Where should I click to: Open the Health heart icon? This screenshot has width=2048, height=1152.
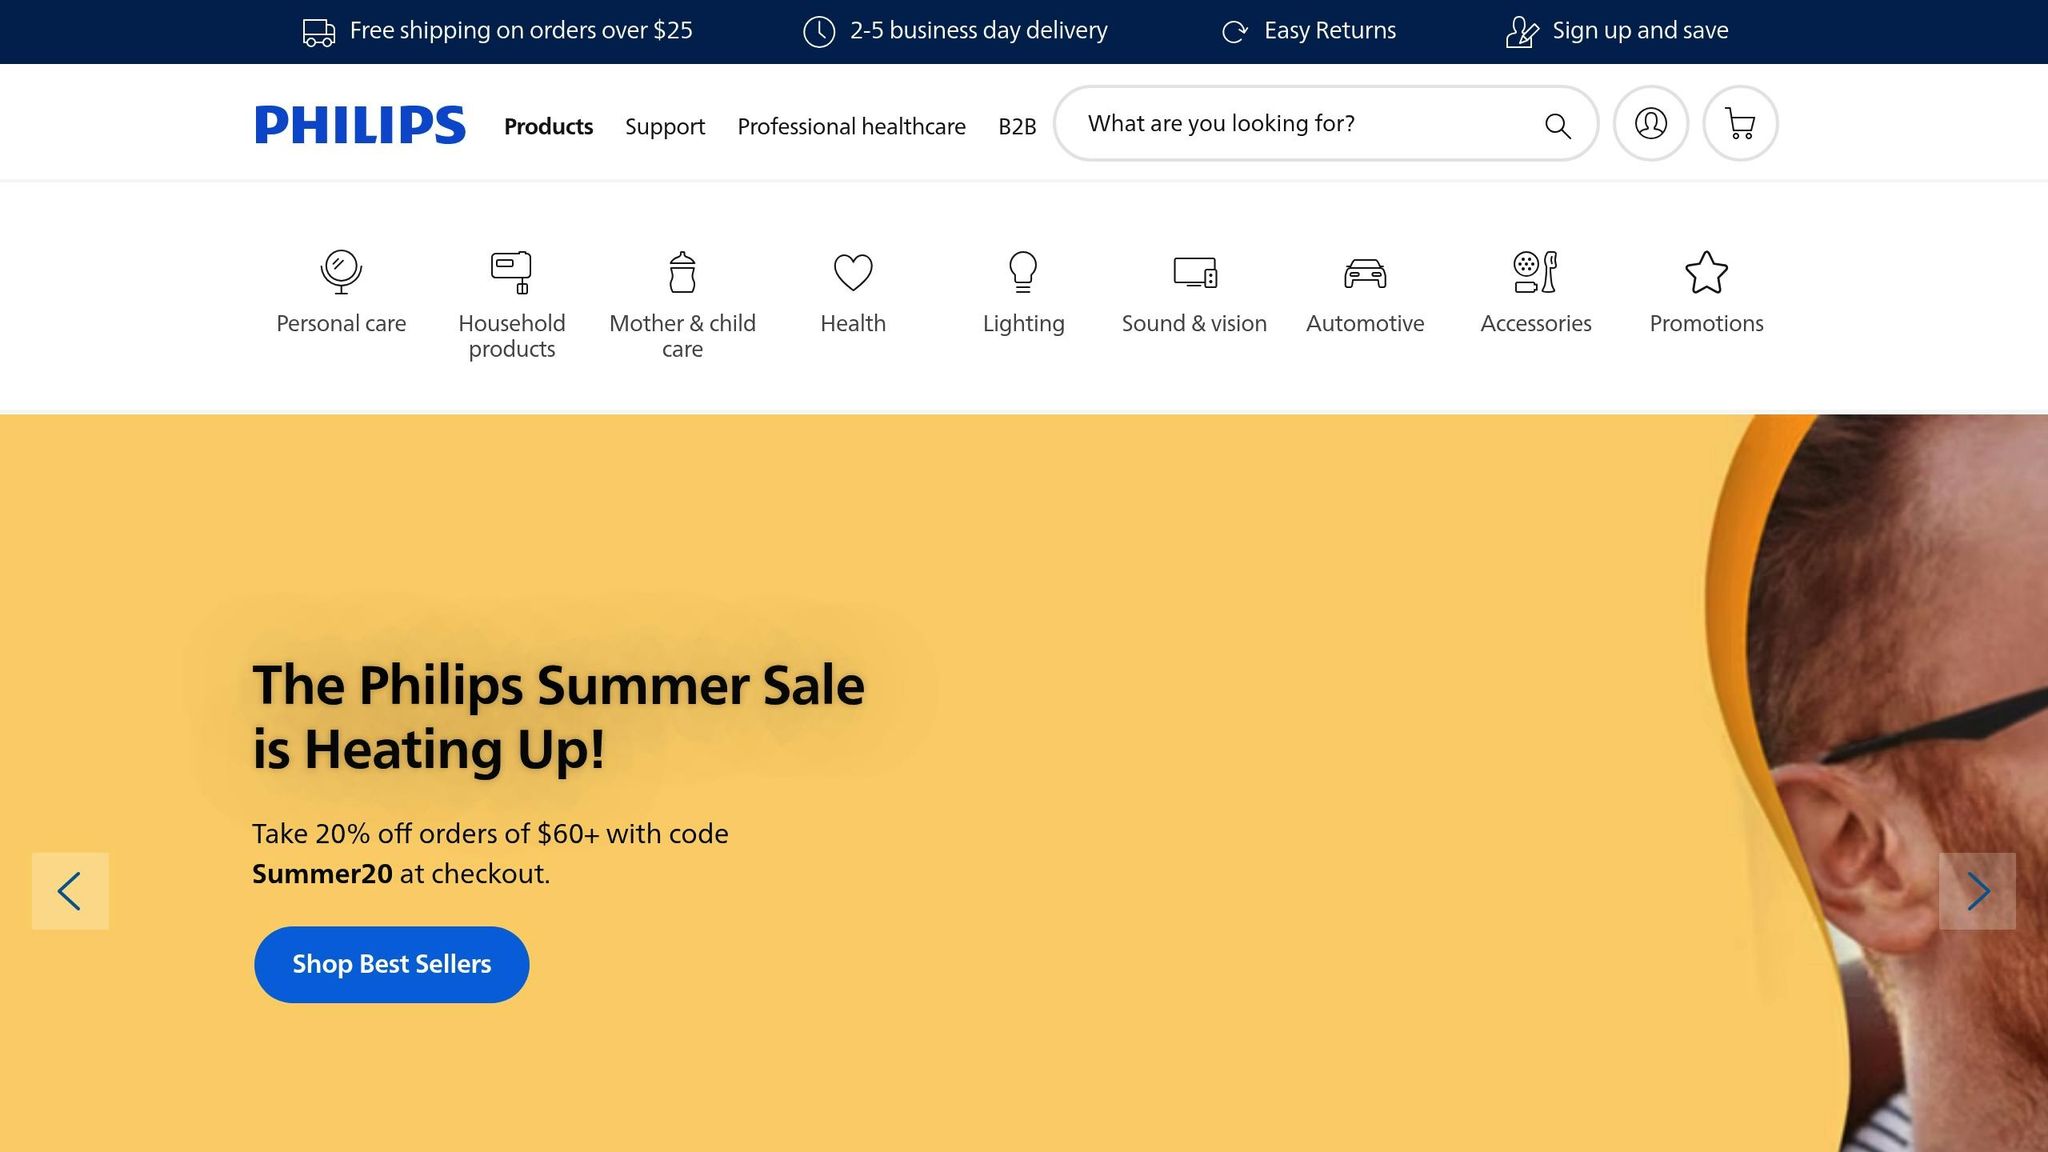pos(853,272)
